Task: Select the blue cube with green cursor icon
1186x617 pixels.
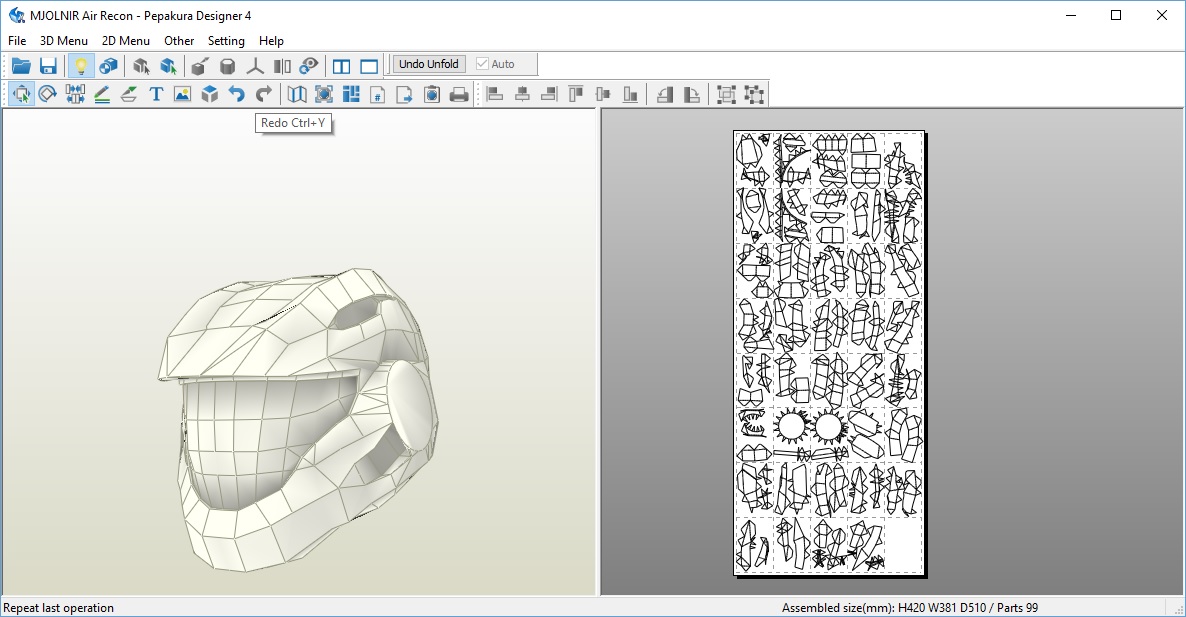Action: click(168, 66)
